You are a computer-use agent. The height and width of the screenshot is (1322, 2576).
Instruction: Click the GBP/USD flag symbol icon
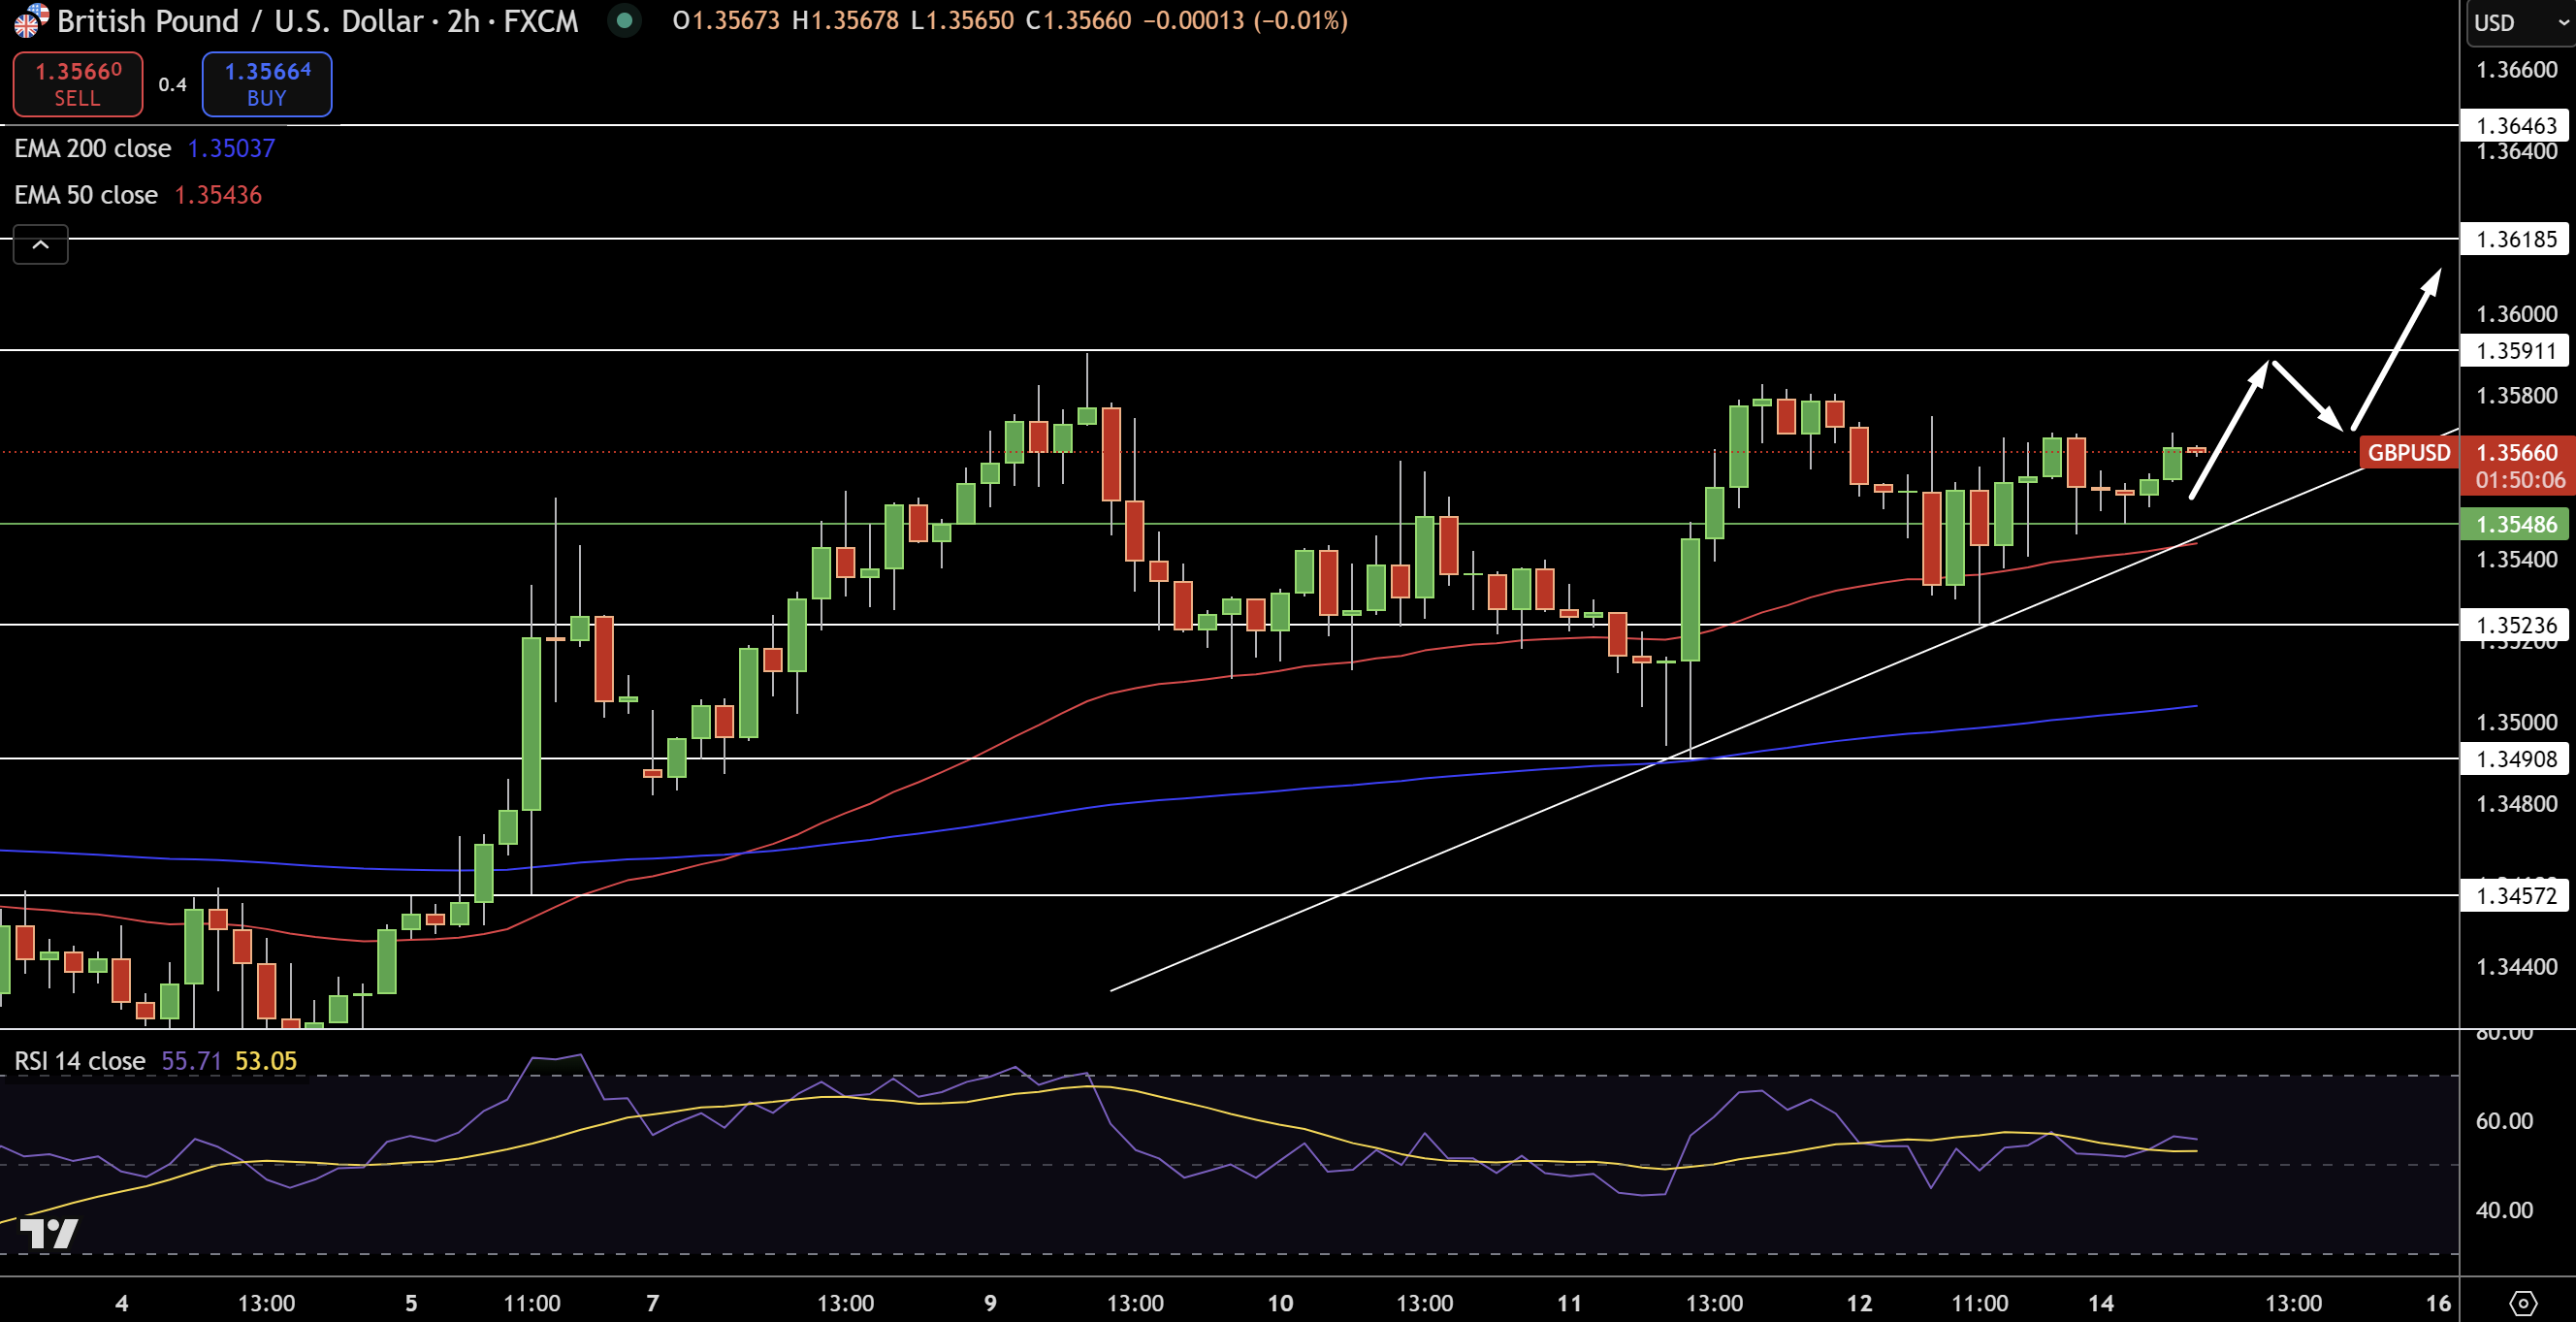pos(30,20)
